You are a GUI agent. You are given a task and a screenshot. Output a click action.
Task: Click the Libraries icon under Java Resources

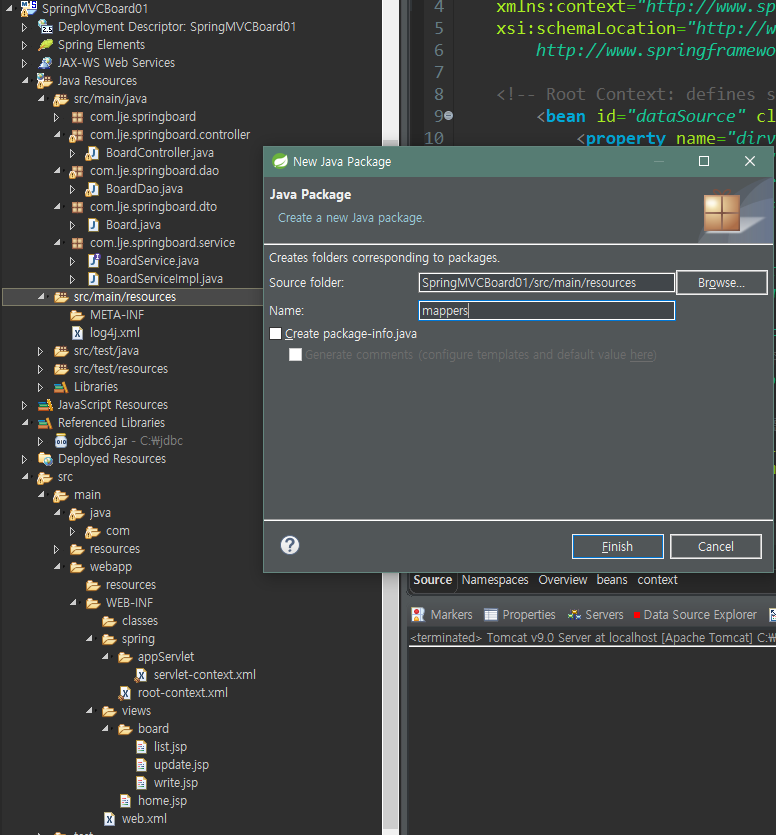point(61,387)
